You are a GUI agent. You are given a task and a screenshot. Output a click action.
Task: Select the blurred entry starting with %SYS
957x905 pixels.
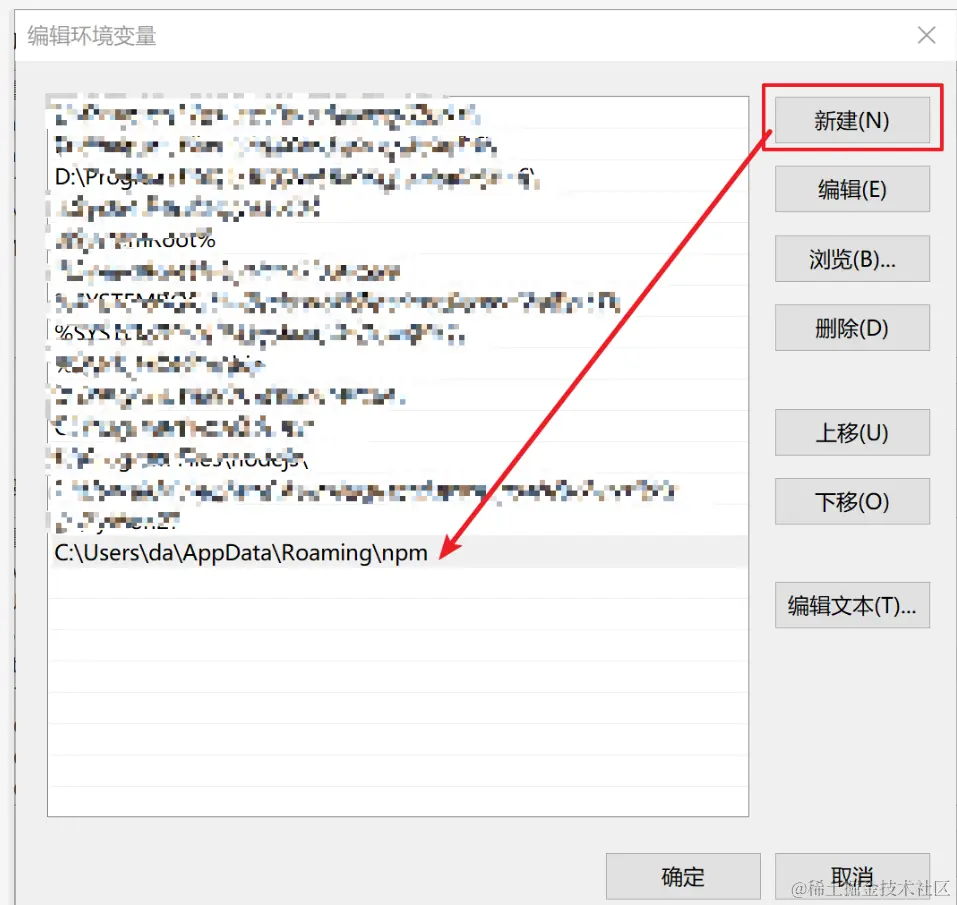[398, 333]
